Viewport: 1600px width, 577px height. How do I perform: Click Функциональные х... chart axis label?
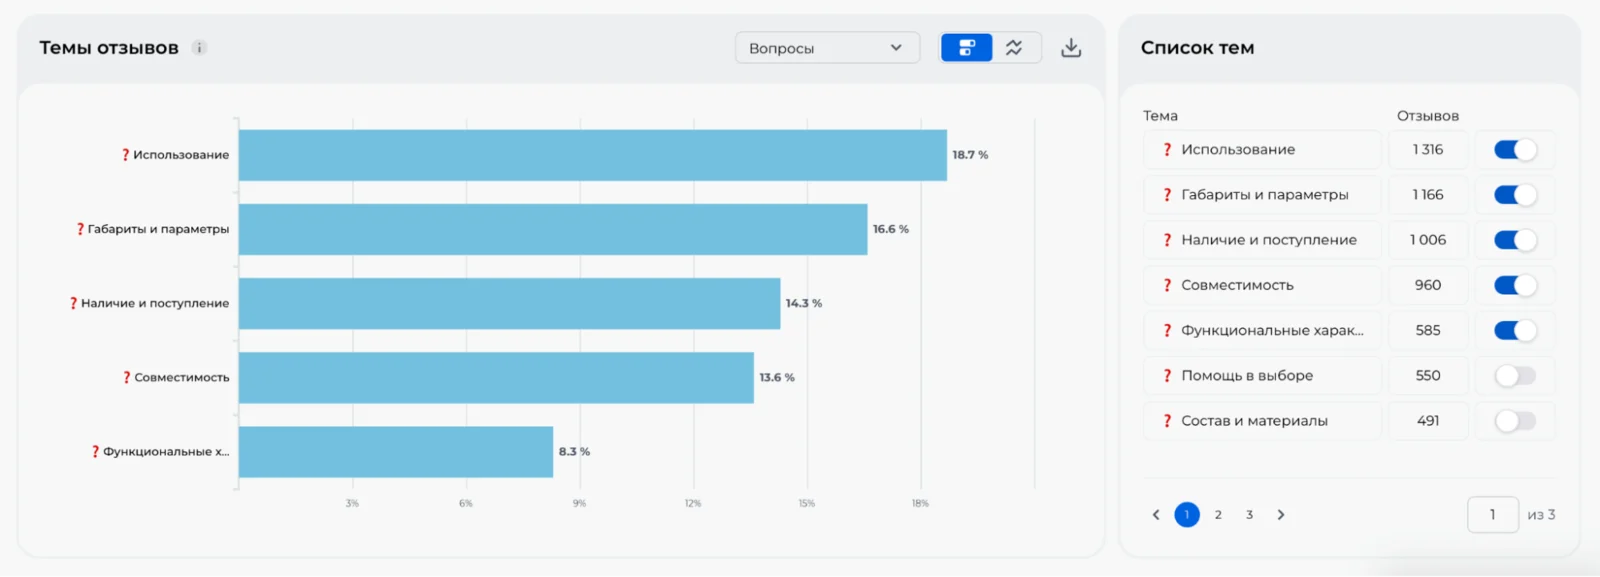pos(166,452)
